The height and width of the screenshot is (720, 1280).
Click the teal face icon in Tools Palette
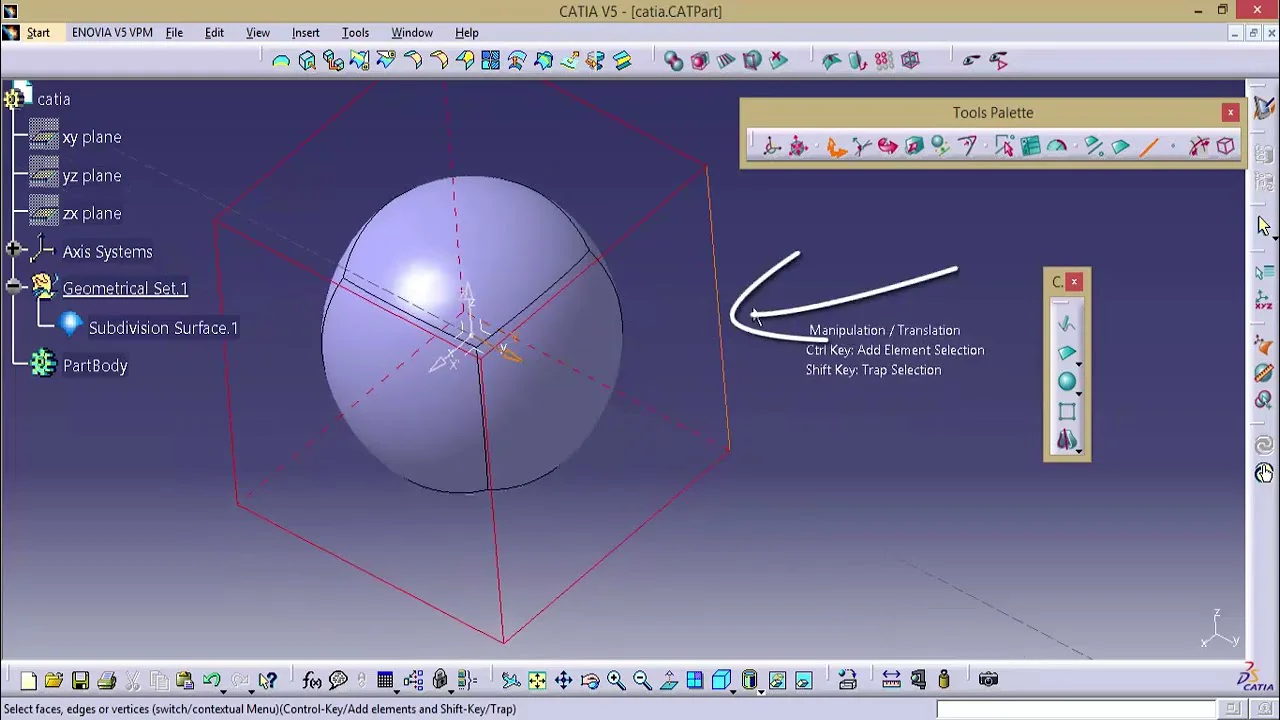[x=1120, y=147]
